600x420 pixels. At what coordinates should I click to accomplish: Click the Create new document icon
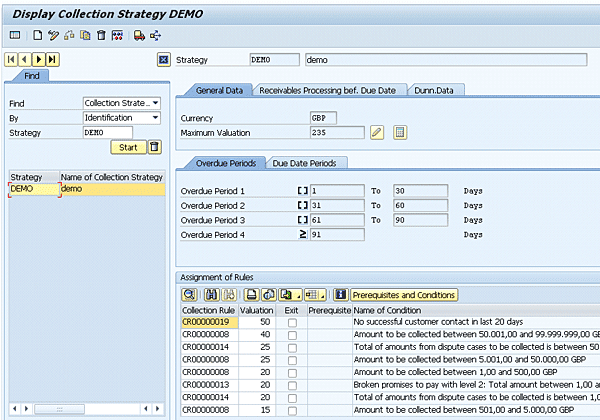click(x=38, y=35)
